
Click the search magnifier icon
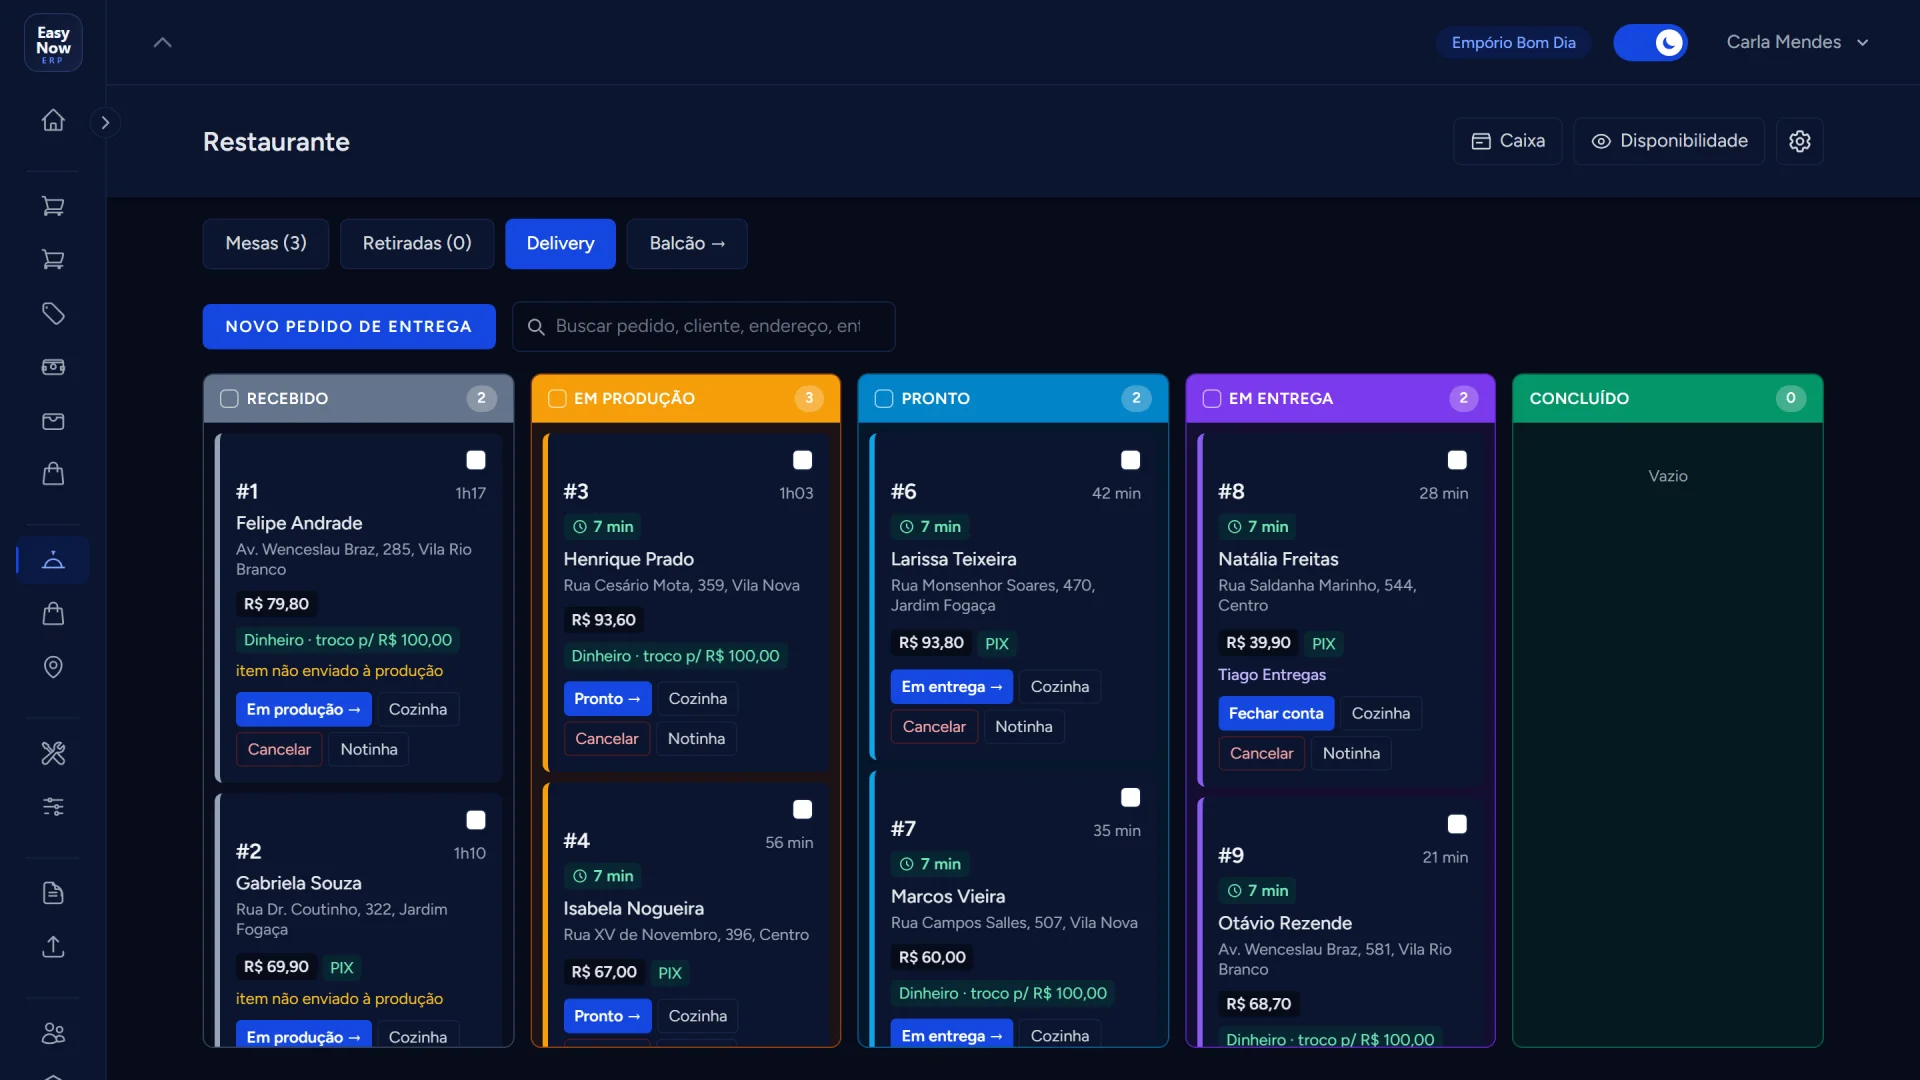[x=536, y=327]
